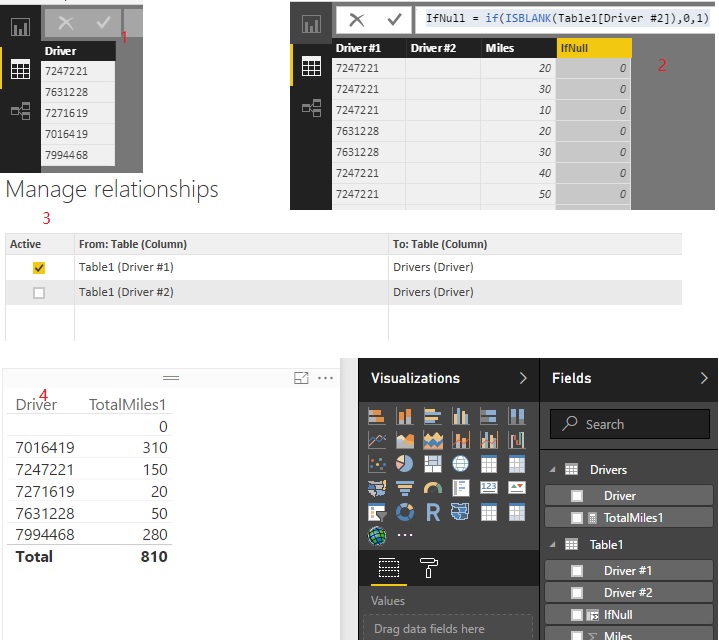
Task: Switch to the Format paint roller tab
Action: [428, 568]
